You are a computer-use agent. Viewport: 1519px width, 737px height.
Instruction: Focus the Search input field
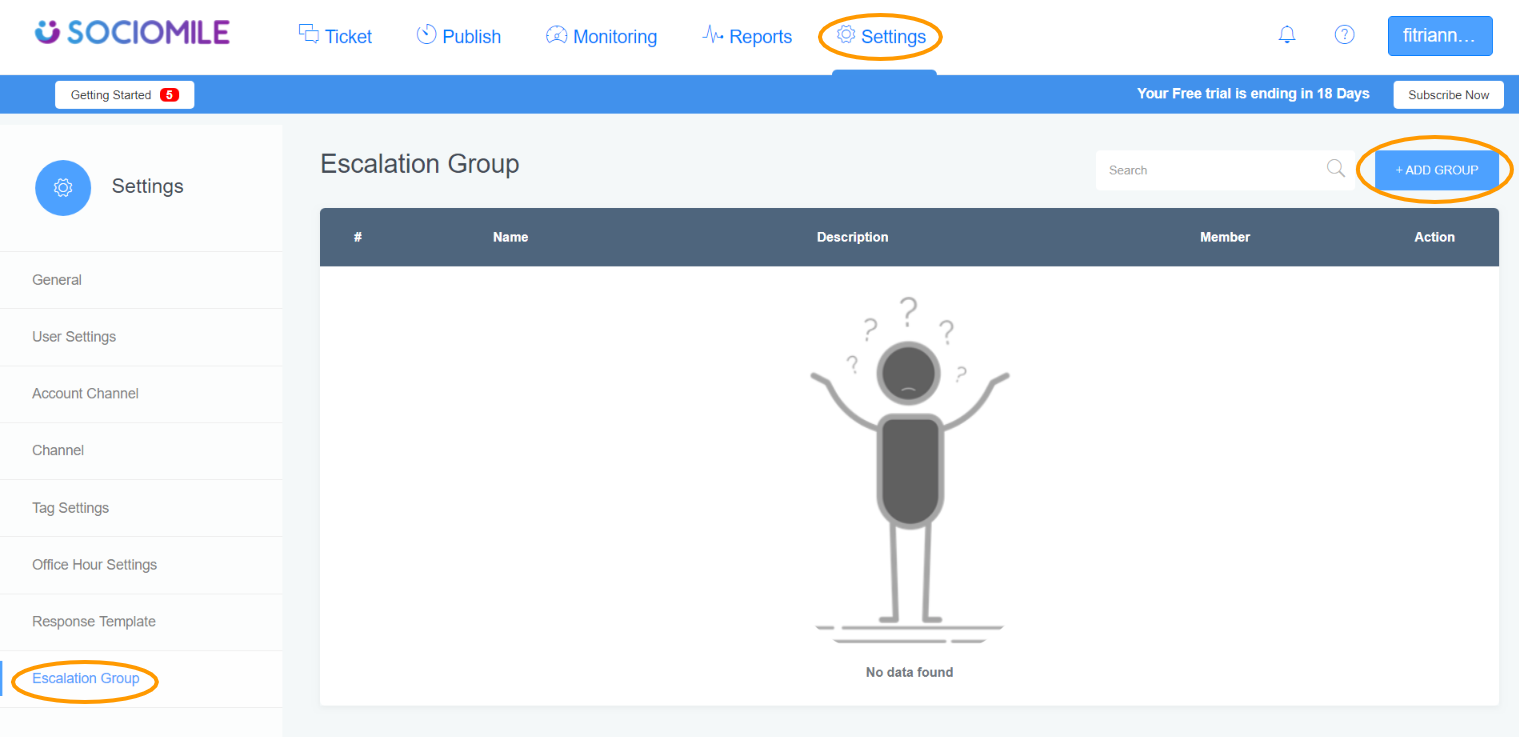[x=1225, y=170]
